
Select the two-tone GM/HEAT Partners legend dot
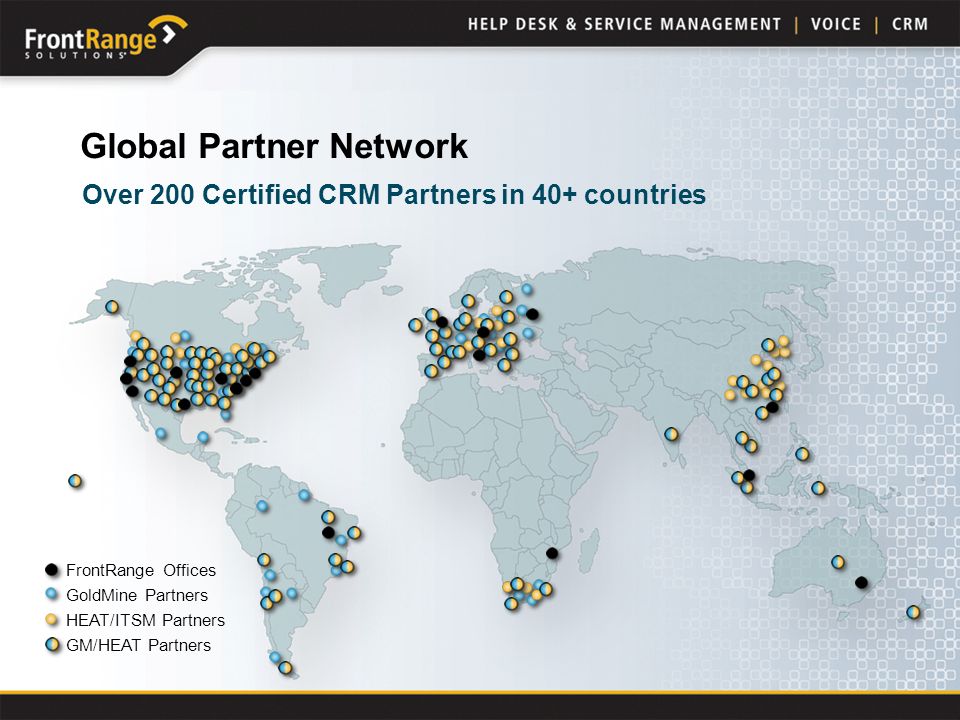coord(53,644)
